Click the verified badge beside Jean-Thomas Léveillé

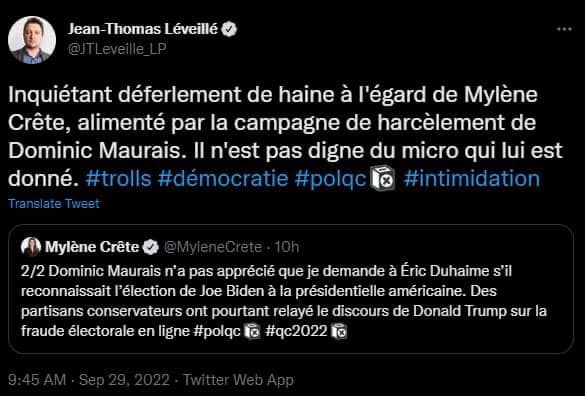[x=229, y=29]
